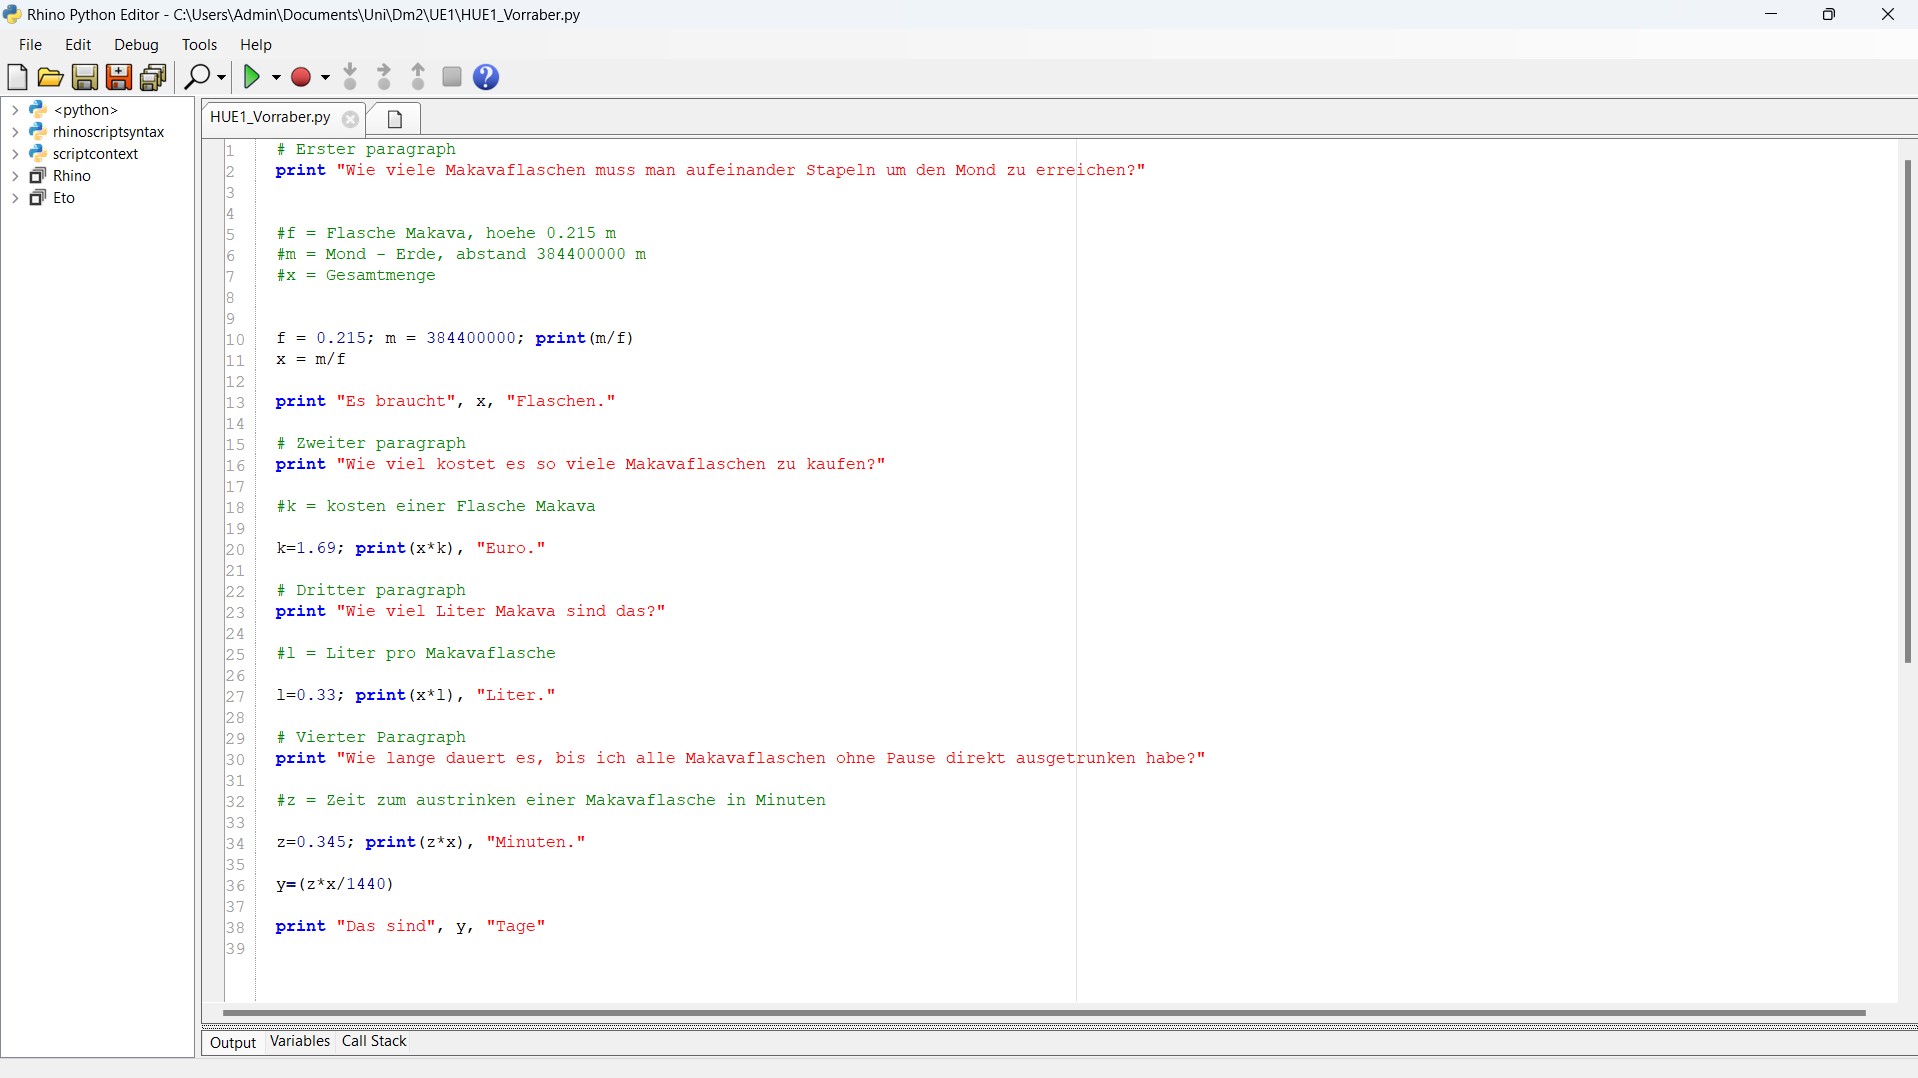Viewport: 1918px width, 1078px height.
Task: Open the search options dropdown
Action: pos(215,77)
